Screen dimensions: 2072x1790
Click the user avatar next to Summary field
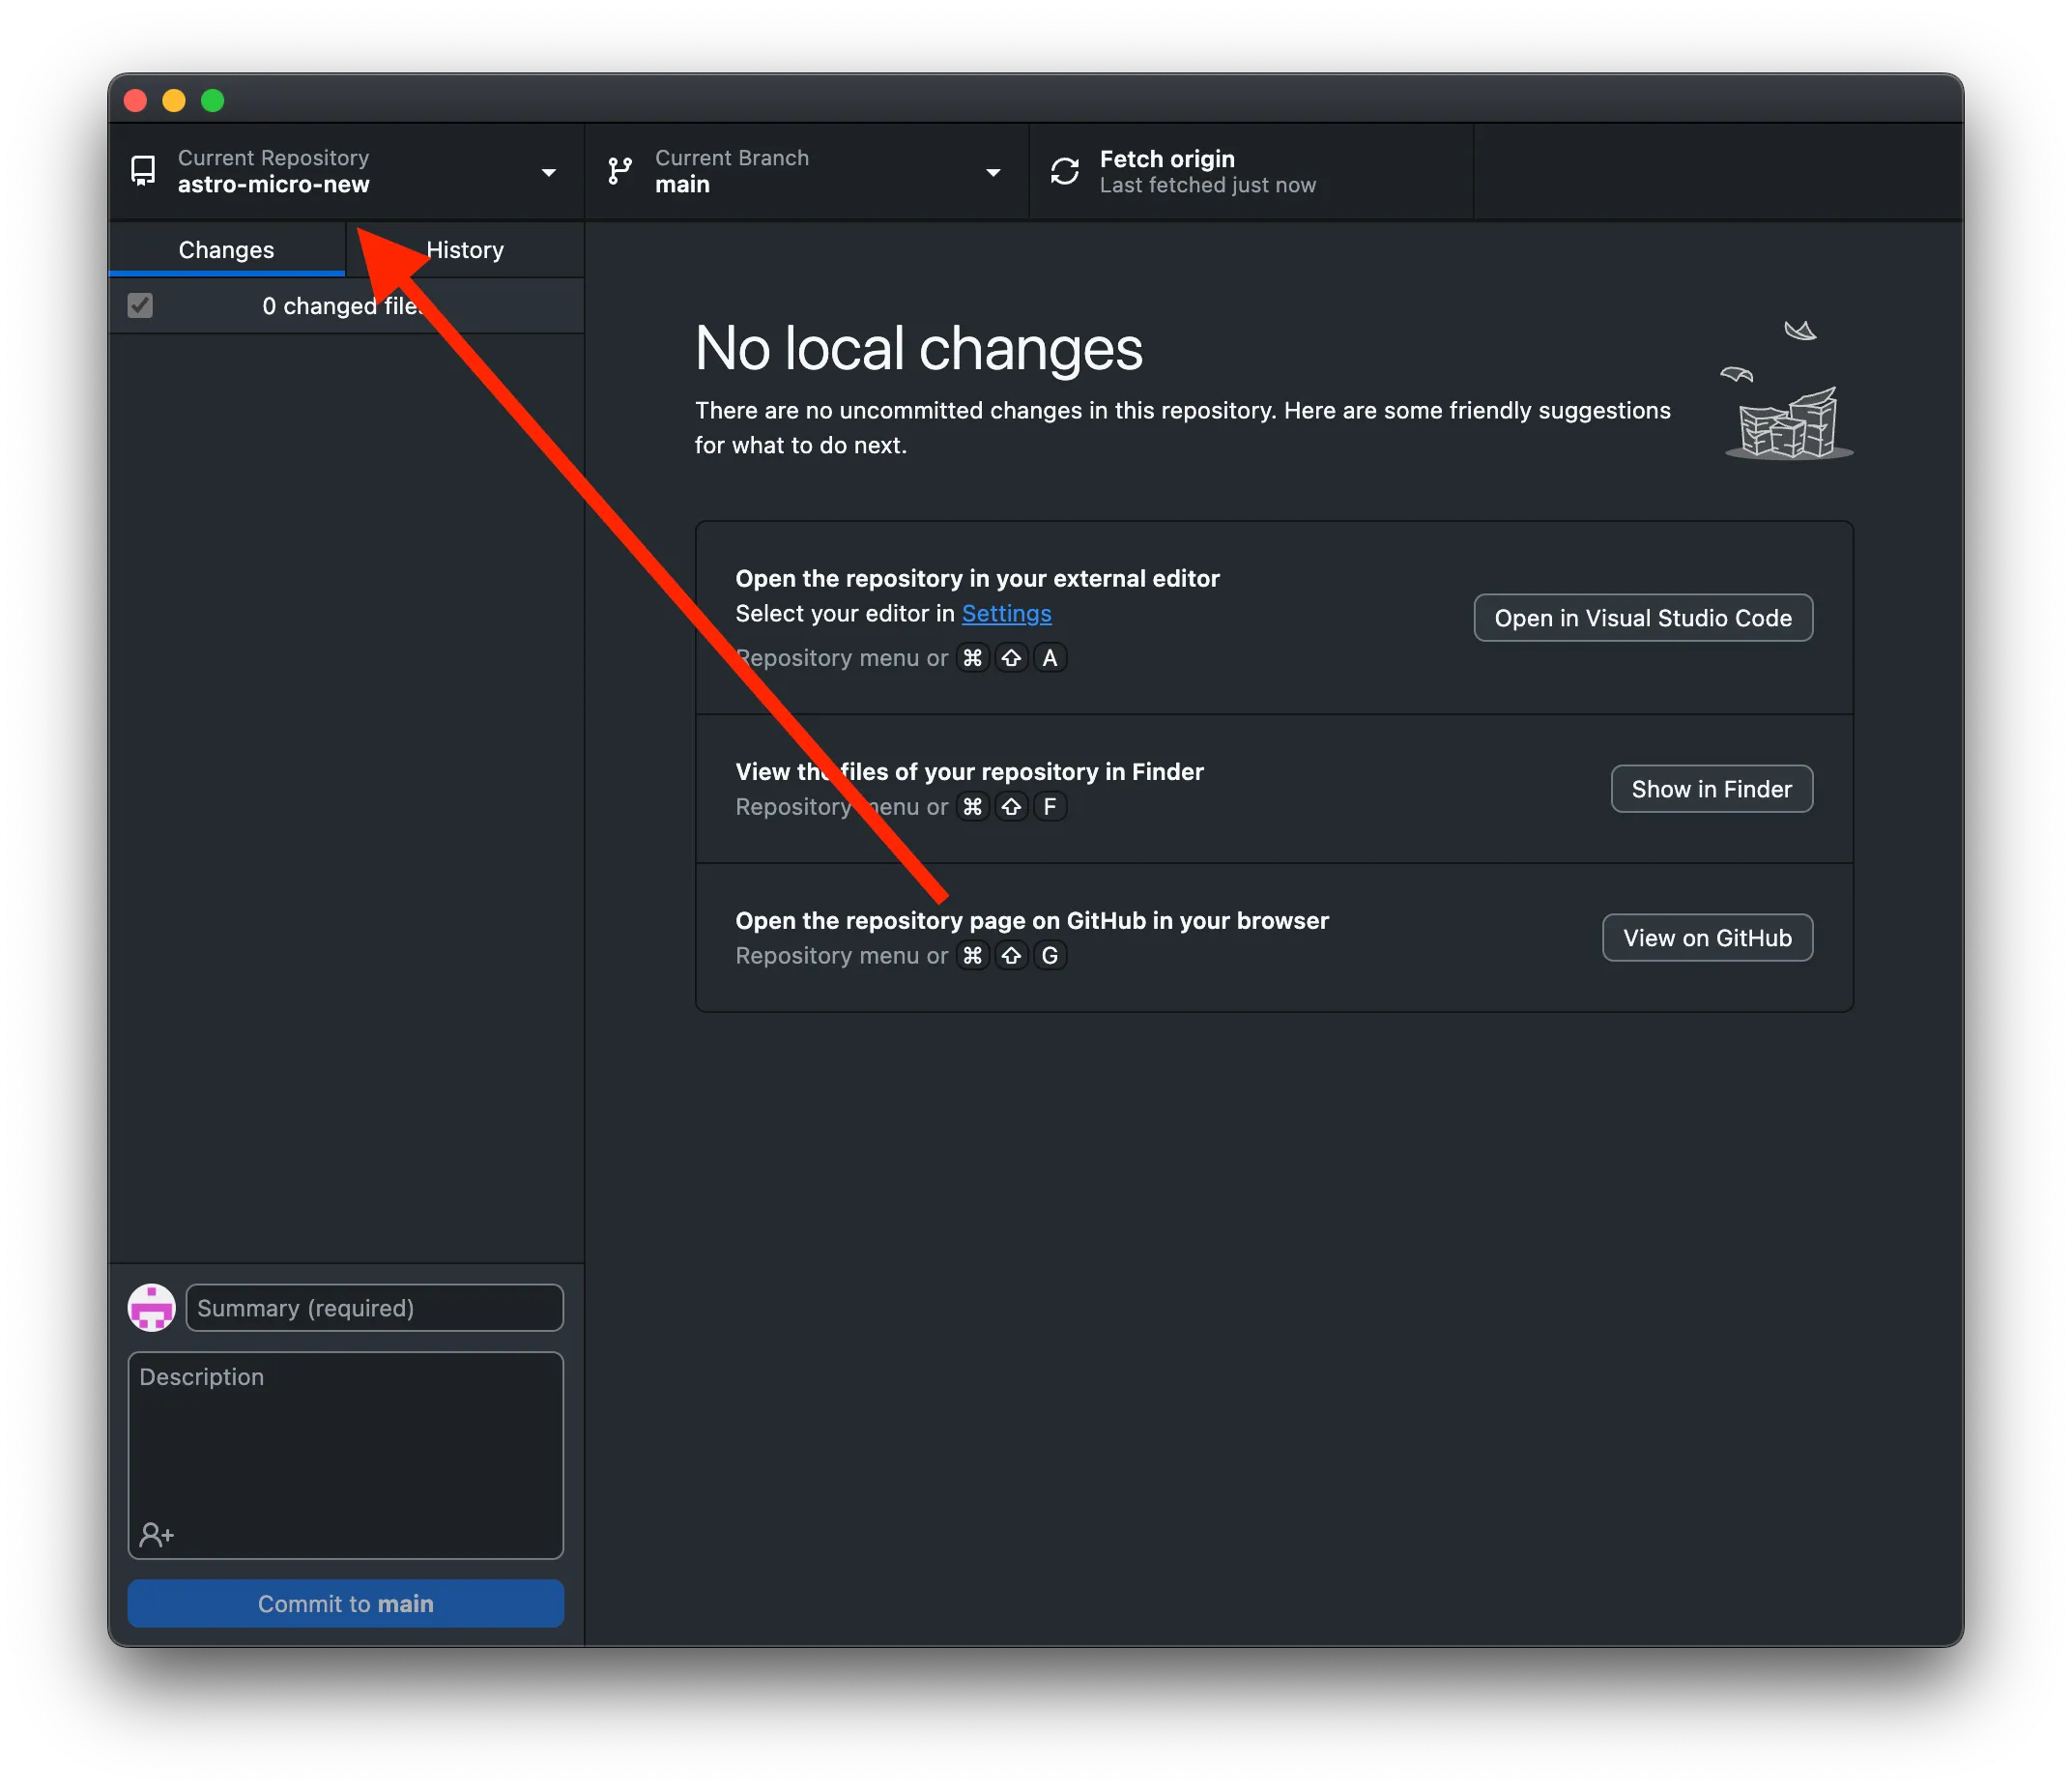[152, 1308]
